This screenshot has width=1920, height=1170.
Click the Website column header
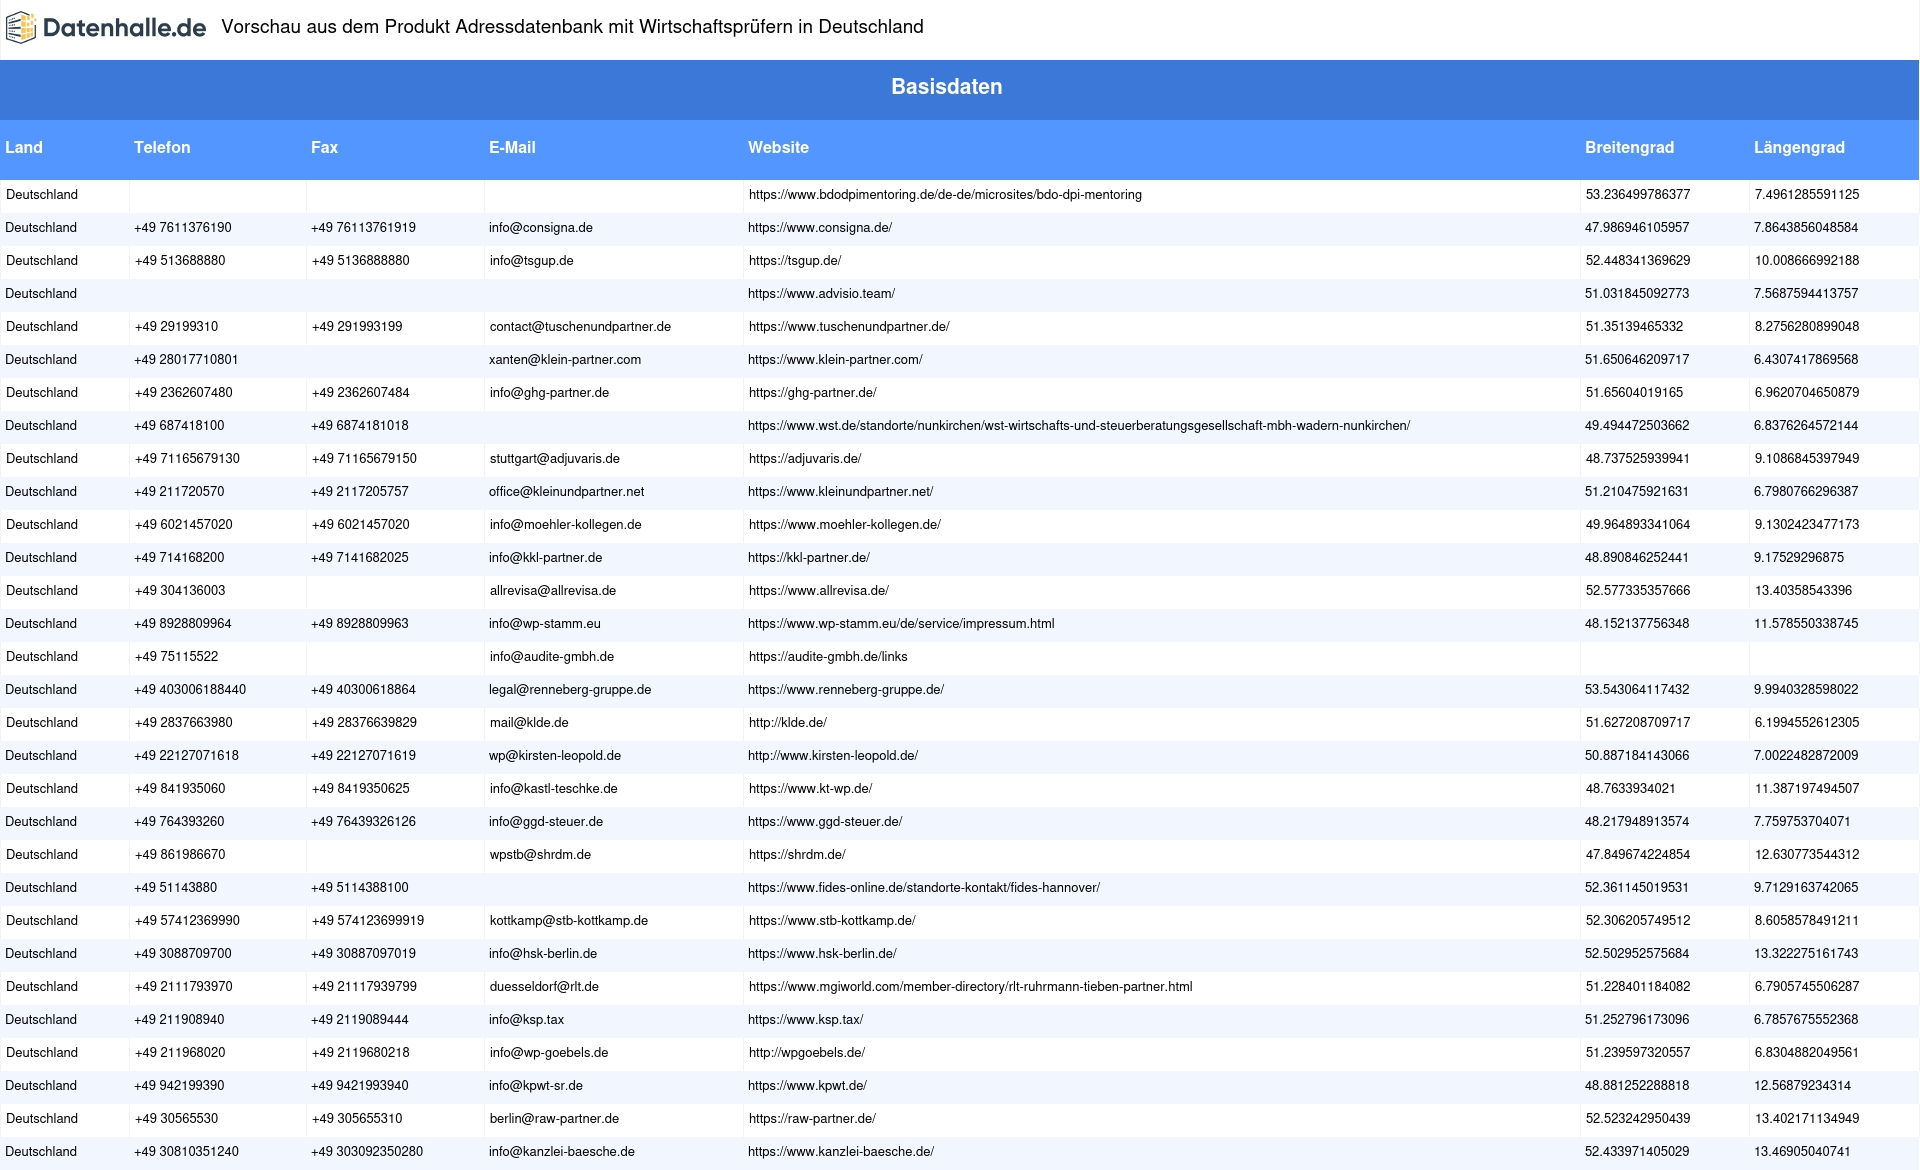click(778, 147)
